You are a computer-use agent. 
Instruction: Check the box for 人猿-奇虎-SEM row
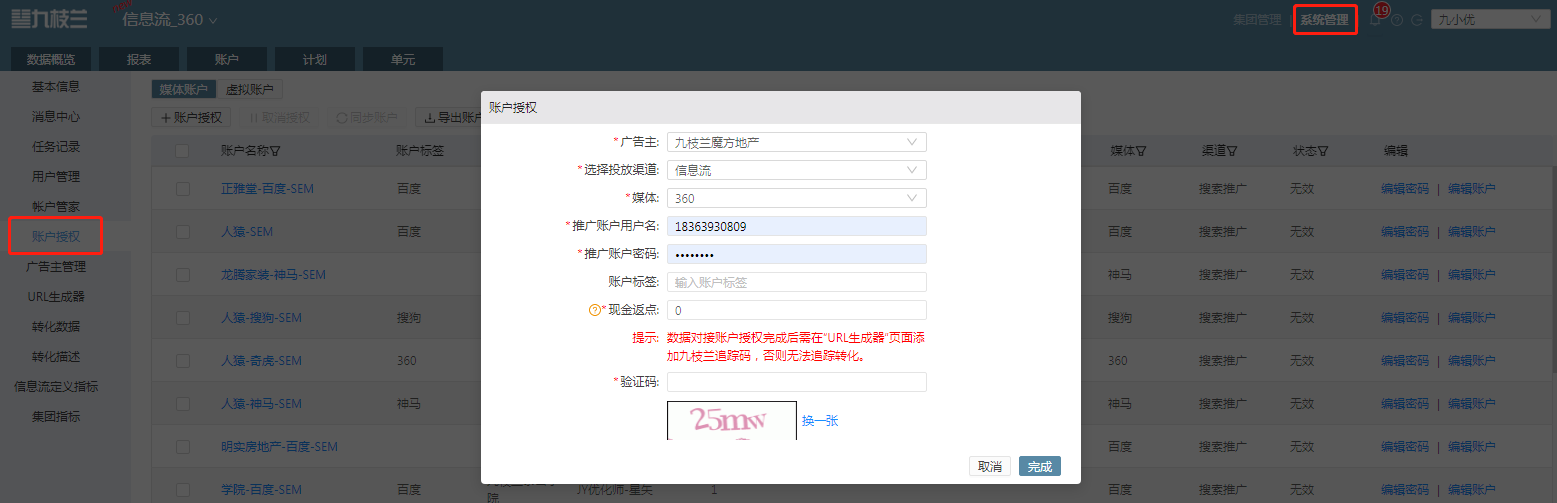(182, 360)
